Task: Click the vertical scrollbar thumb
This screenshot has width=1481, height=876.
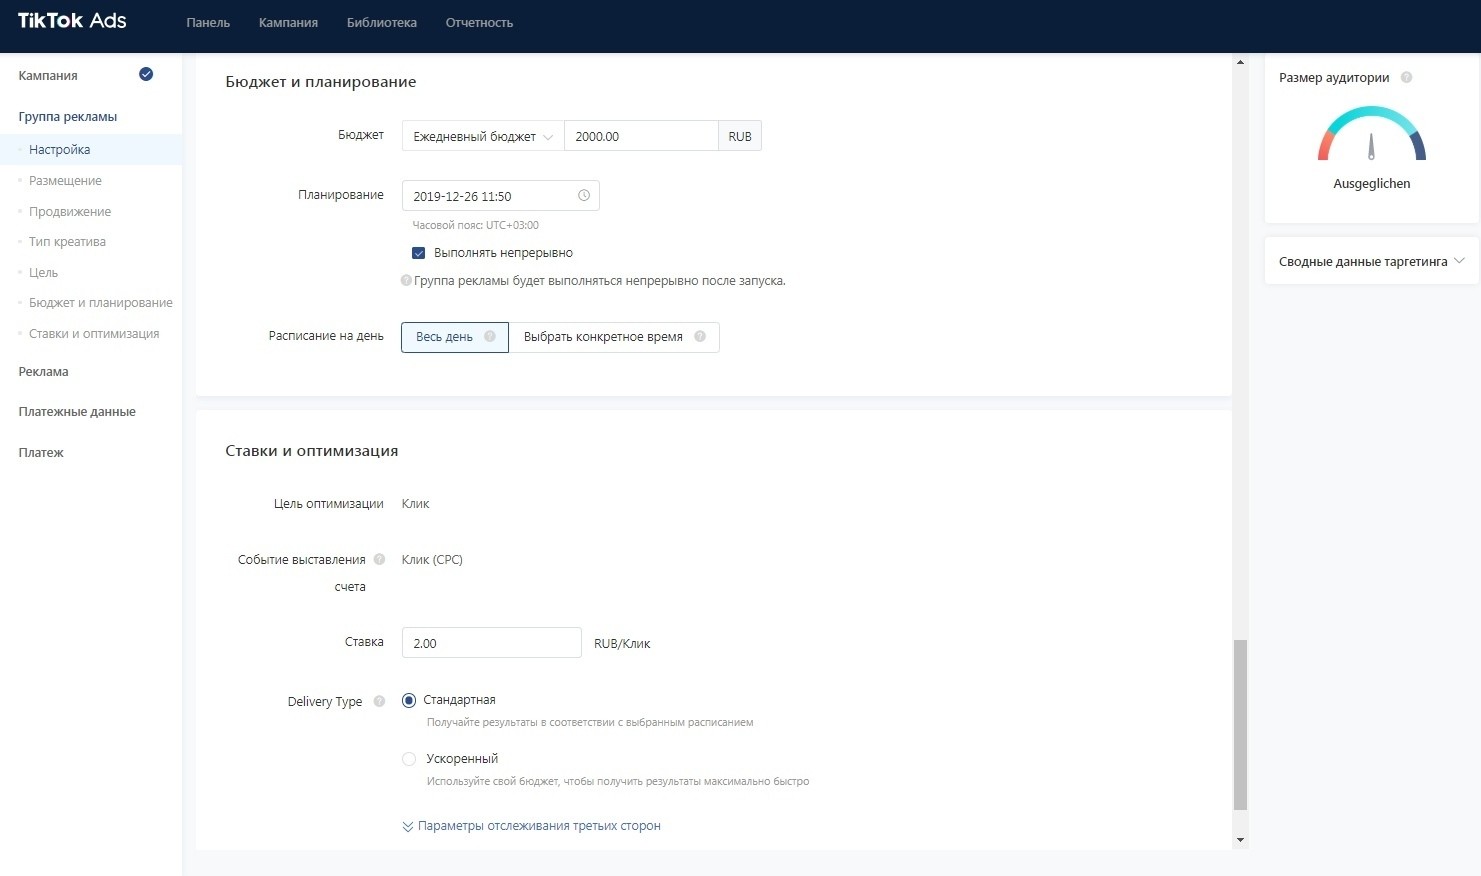Action: (x=1240, y=724)
